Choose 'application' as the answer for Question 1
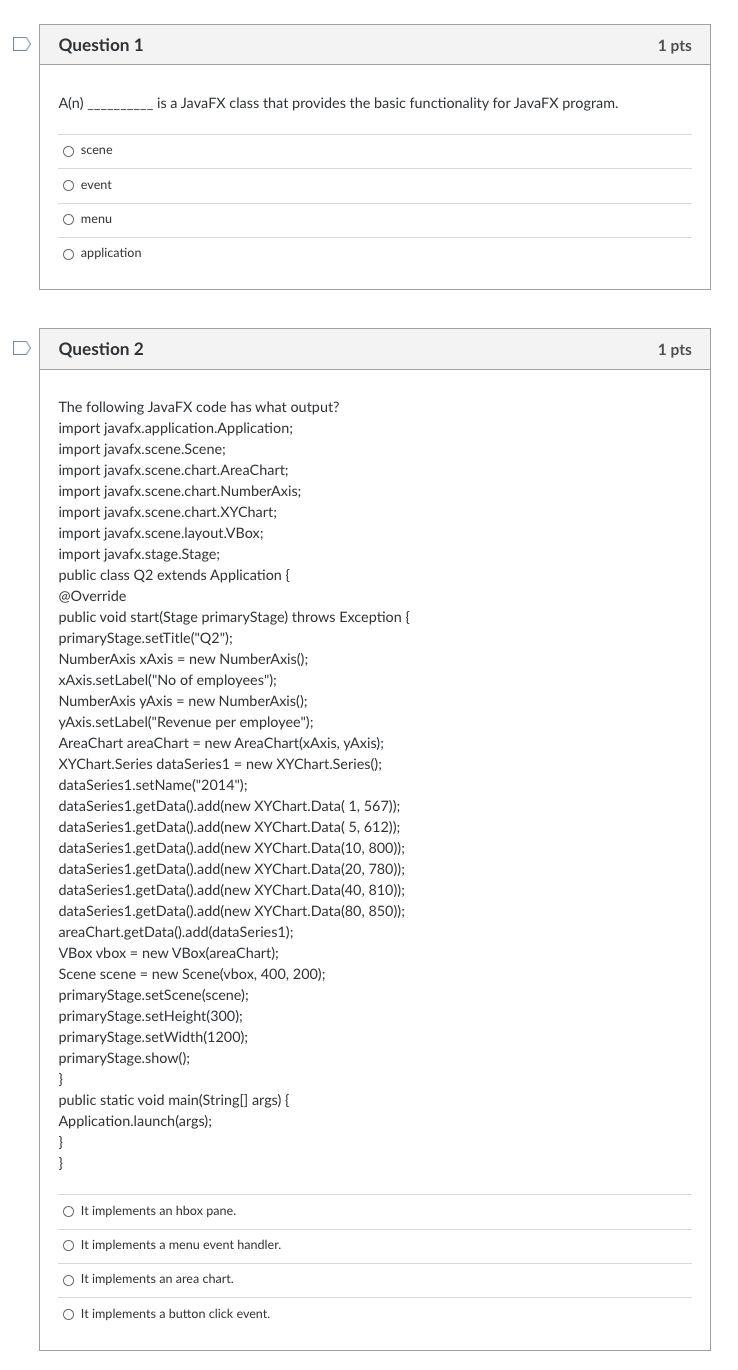Image resolution: width=738 pixels, height=1370 pixels. (x=68, y=253)
